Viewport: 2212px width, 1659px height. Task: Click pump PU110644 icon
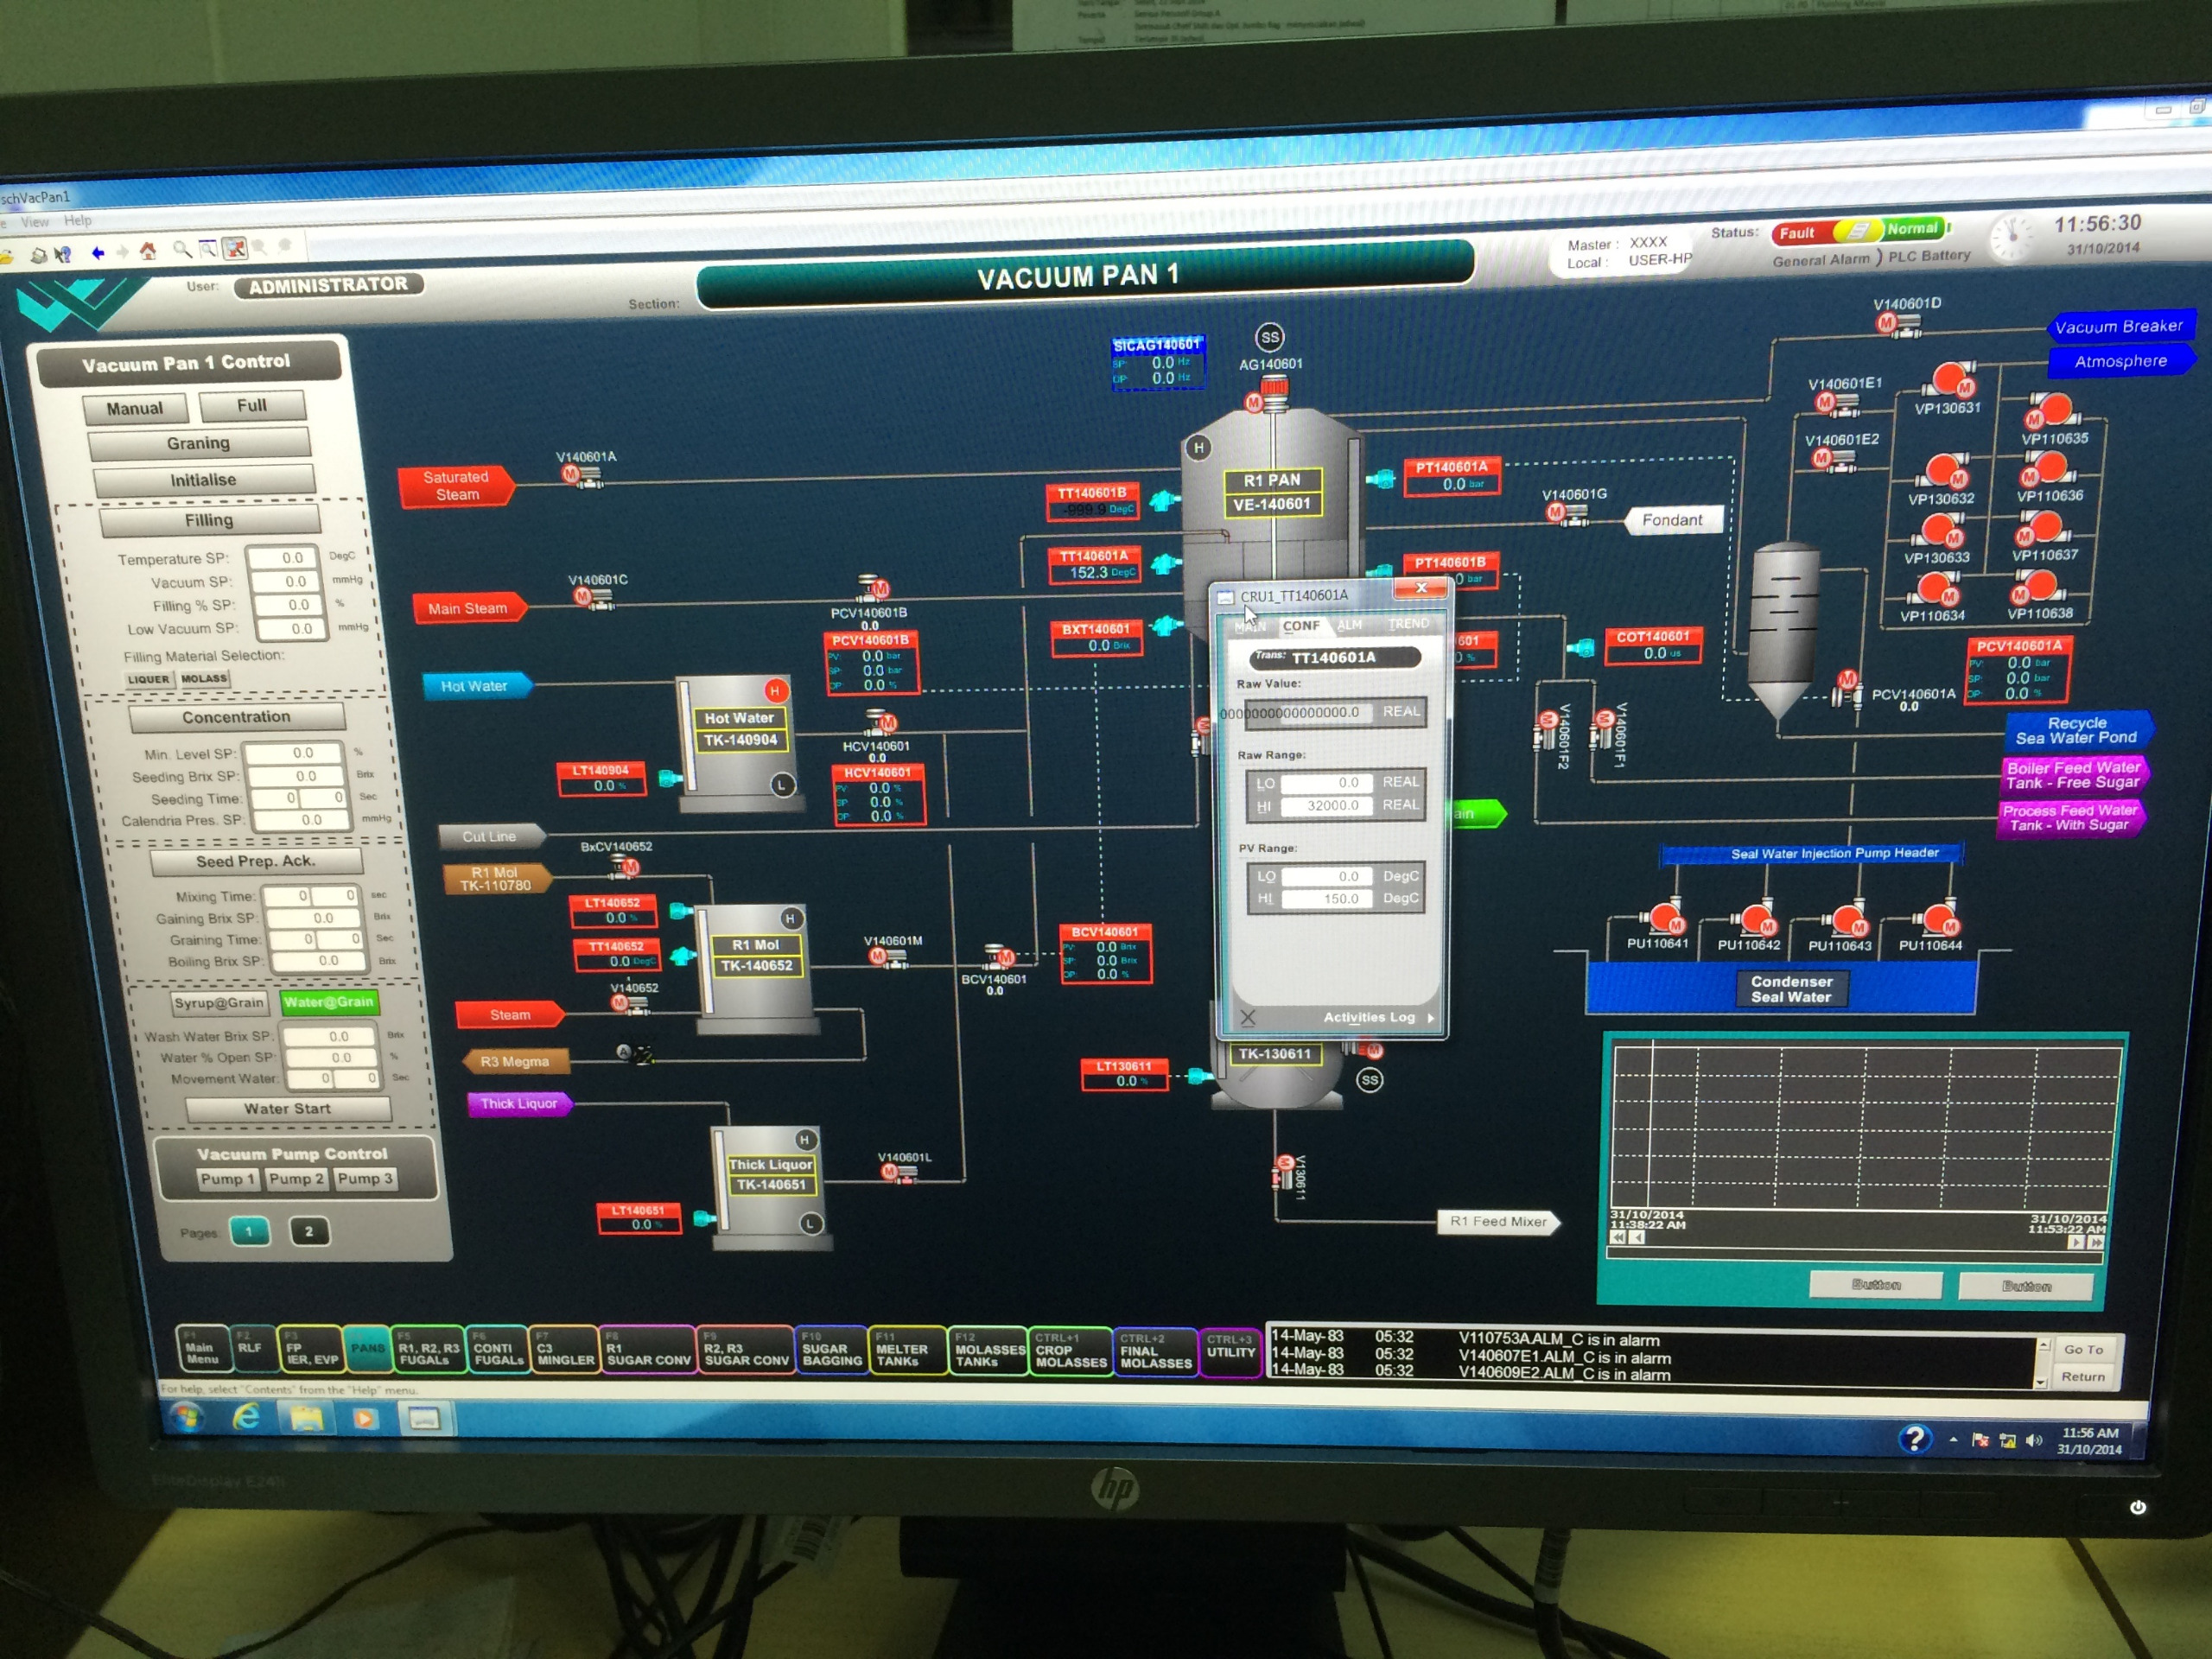[x=1940, y=918]
